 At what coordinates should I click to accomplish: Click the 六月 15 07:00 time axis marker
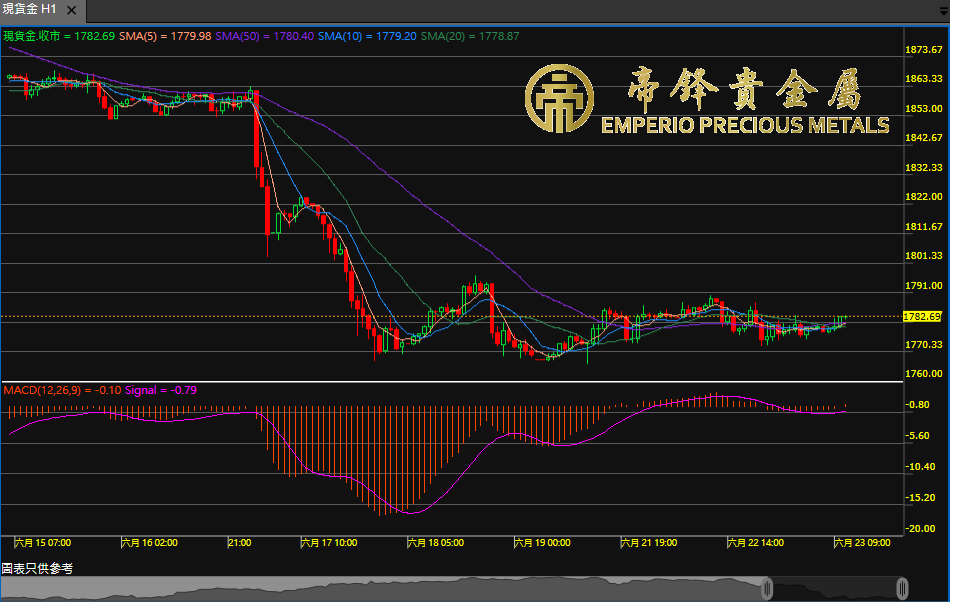tap(43, 543)
